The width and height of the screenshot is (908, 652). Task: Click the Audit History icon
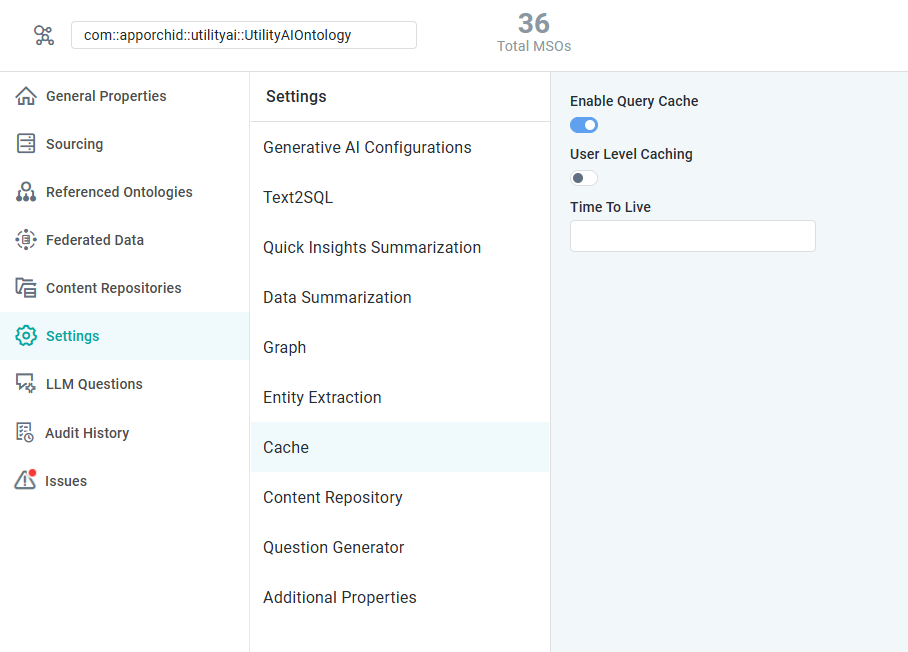tap(26, 433)
